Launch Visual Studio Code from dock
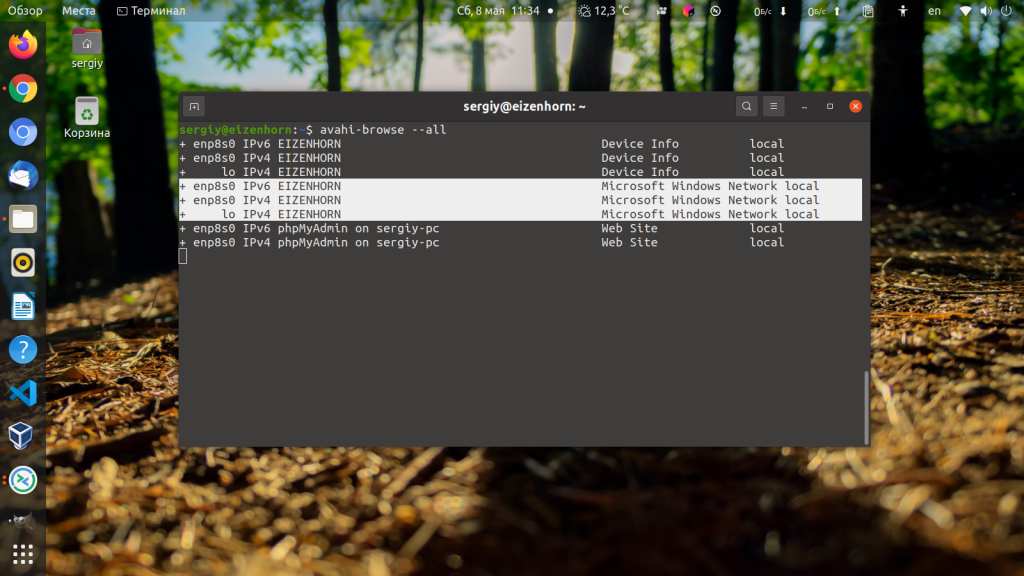Screen dimensions: 1024x576 point(23,393)
